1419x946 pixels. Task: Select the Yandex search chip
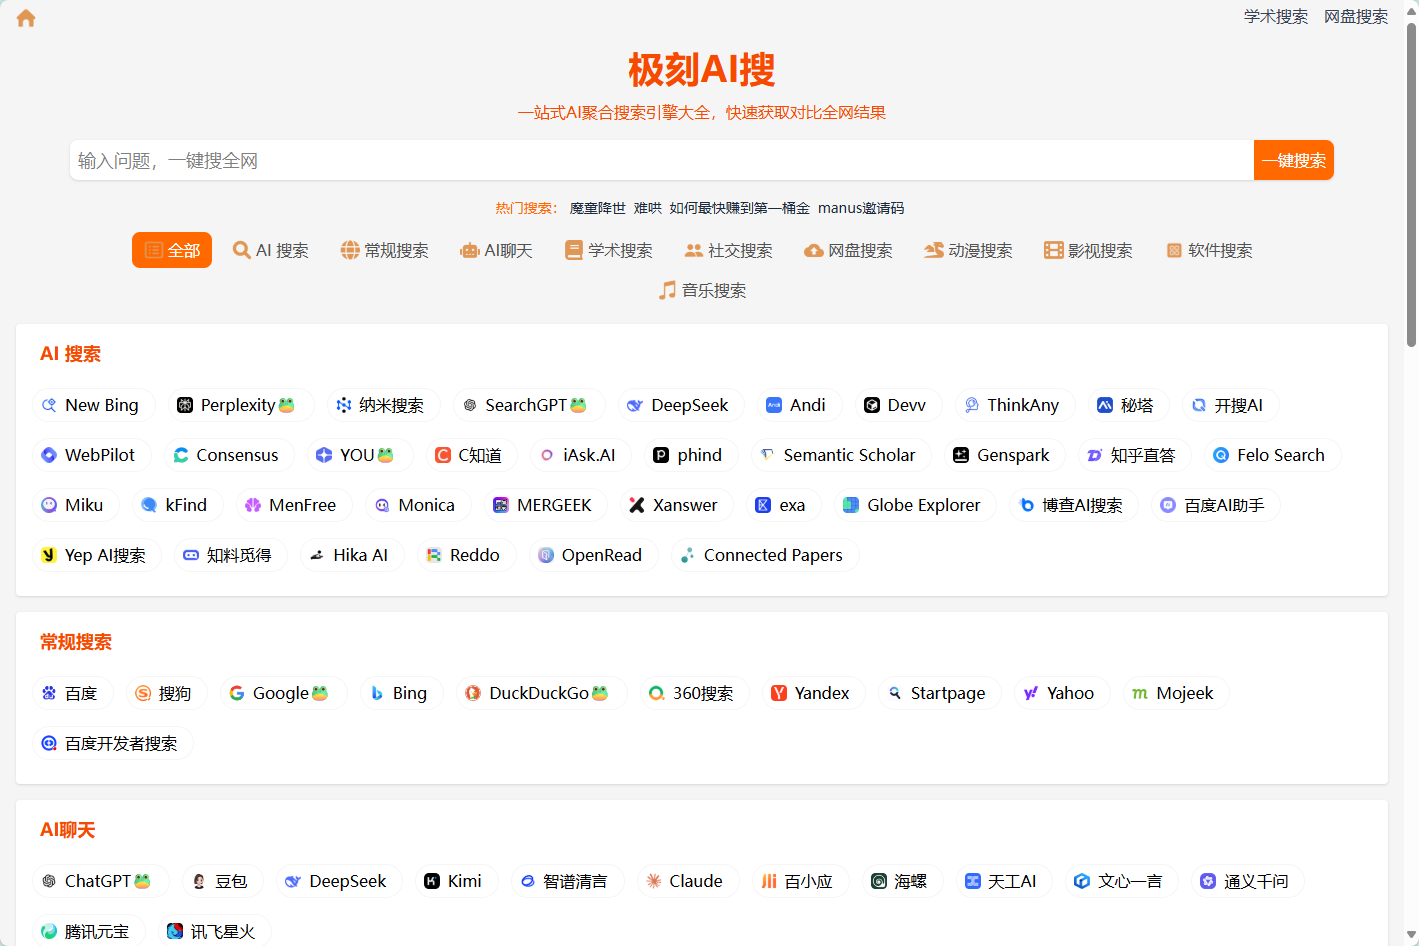tap(812, 693)
